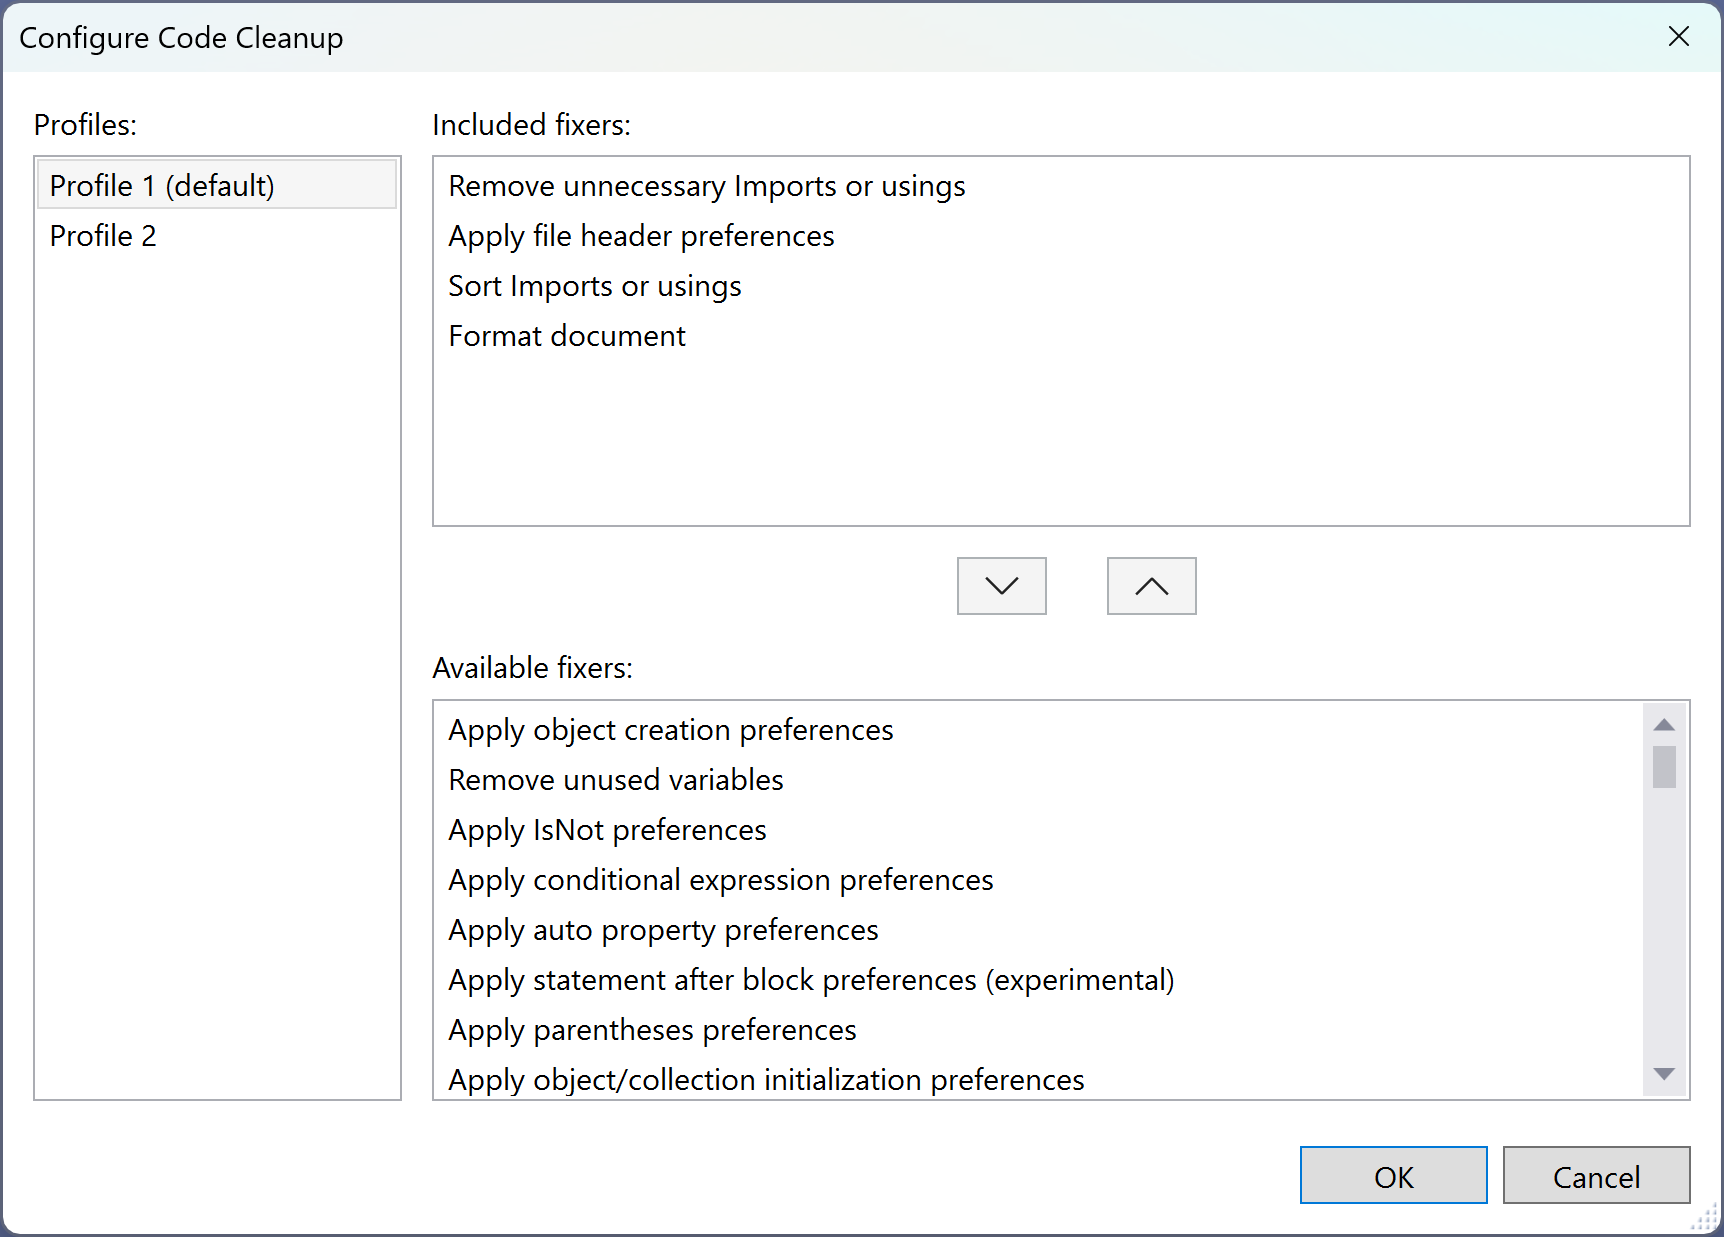Select Apply object/collection initialization preferences fixer
Viewport: 1724px width, 1237px height.
[x=766, y=1080]
